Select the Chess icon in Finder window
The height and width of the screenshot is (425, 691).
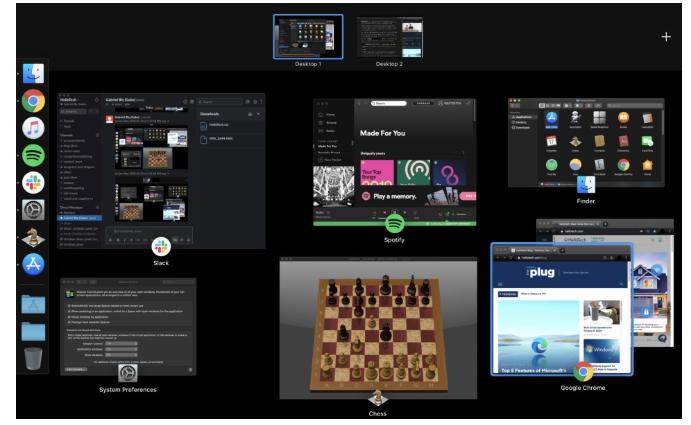click(575, 142)
